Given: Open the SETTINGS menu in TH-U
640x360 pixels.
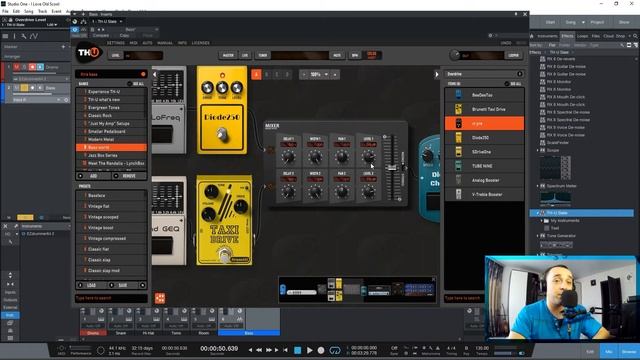Looking at the screenshot, I should point(116,43).
